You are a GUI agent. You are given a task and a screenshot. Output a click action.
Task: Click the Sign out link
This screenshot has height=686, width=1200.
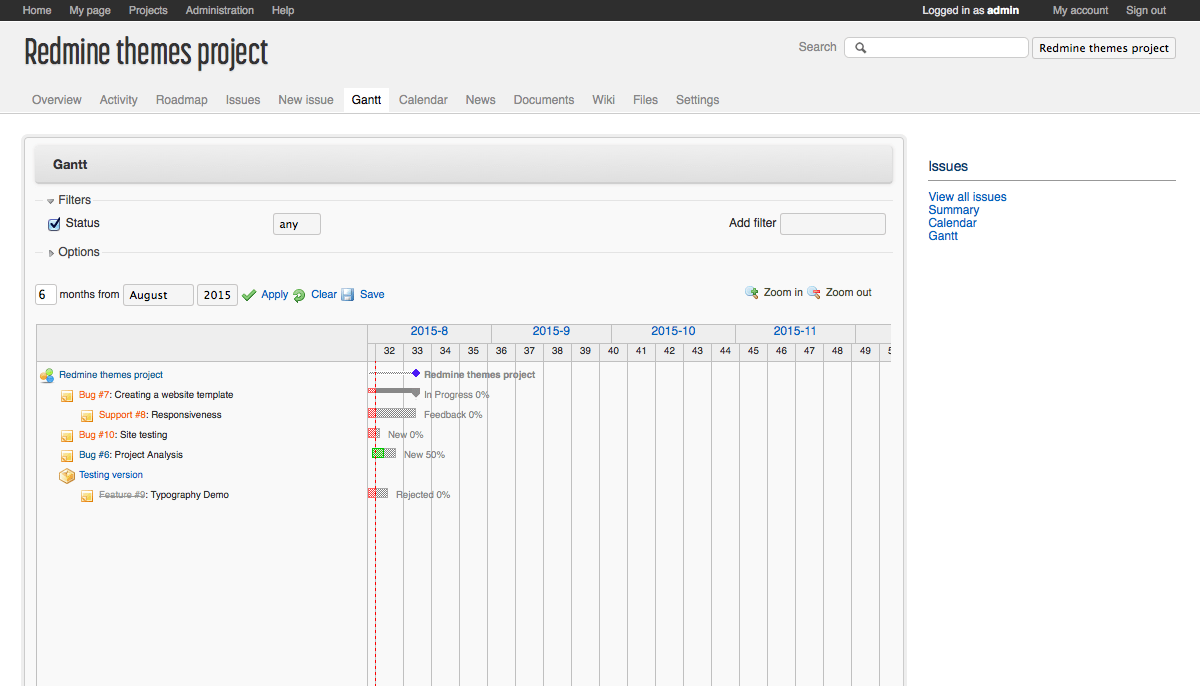point(1146,10)
